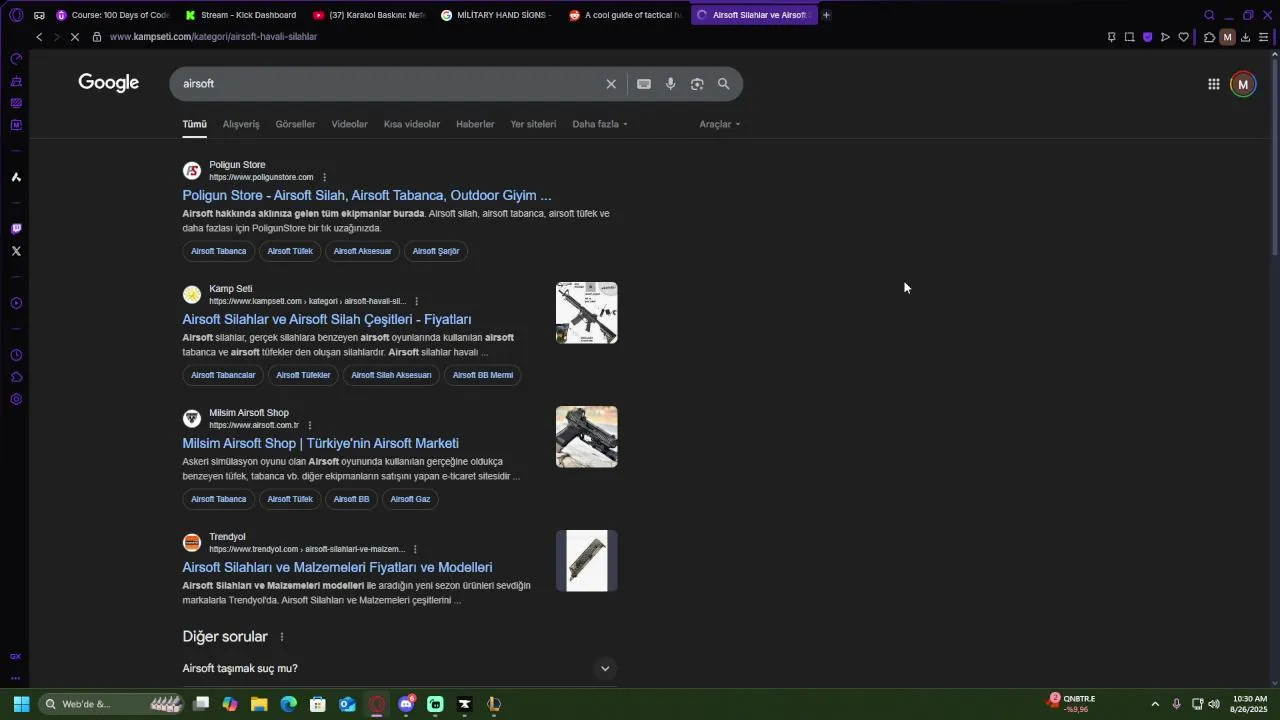This screenshot has height=720, width=1280.
Task: Open Twitch in the Opera sidebar
Action: click(x=16, y=229)
